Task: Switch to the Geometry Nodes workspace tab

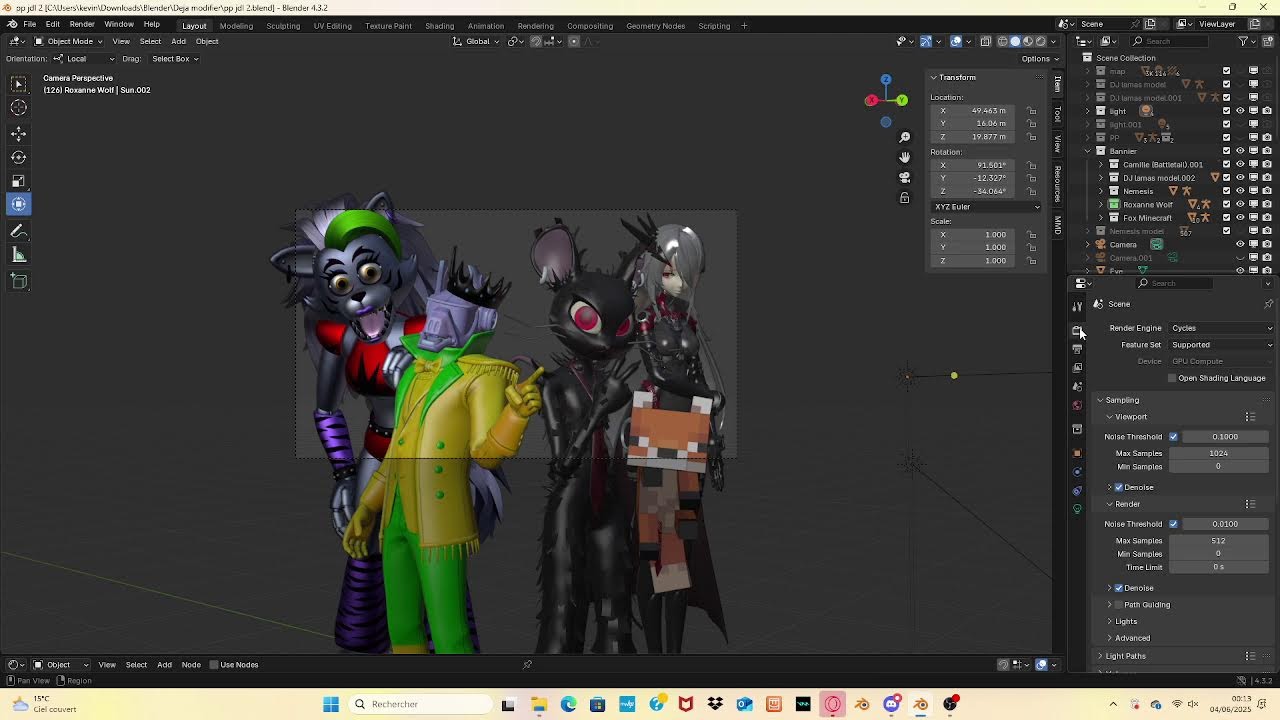Action: (x=655, y=25)
